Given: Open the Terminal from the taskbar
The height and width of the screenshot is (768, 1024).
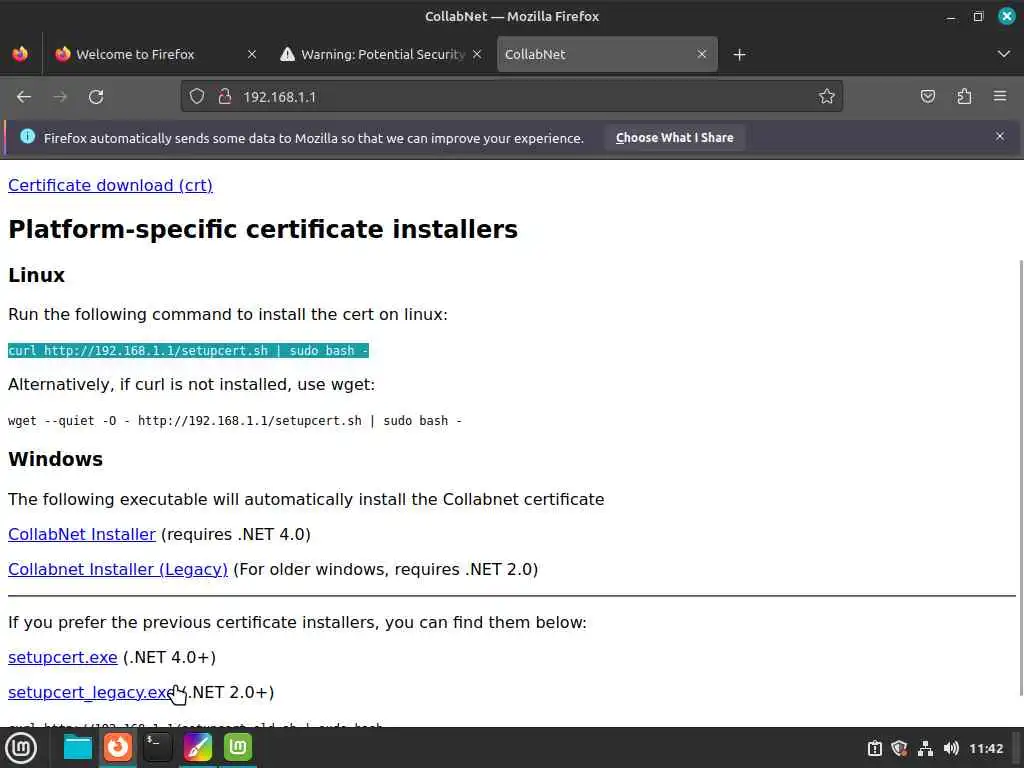Looking at the screenshot, I should tap(157, 747).
